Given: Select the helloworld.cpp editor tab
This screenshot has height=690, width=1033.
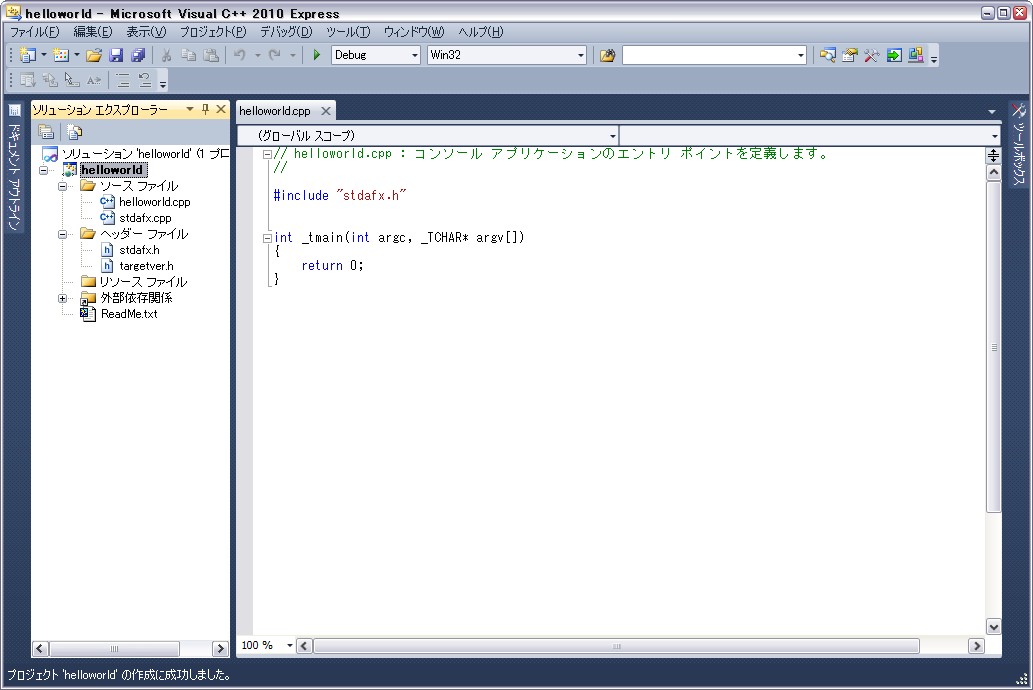Looking at the screenshot, I should tap(275, 111).
